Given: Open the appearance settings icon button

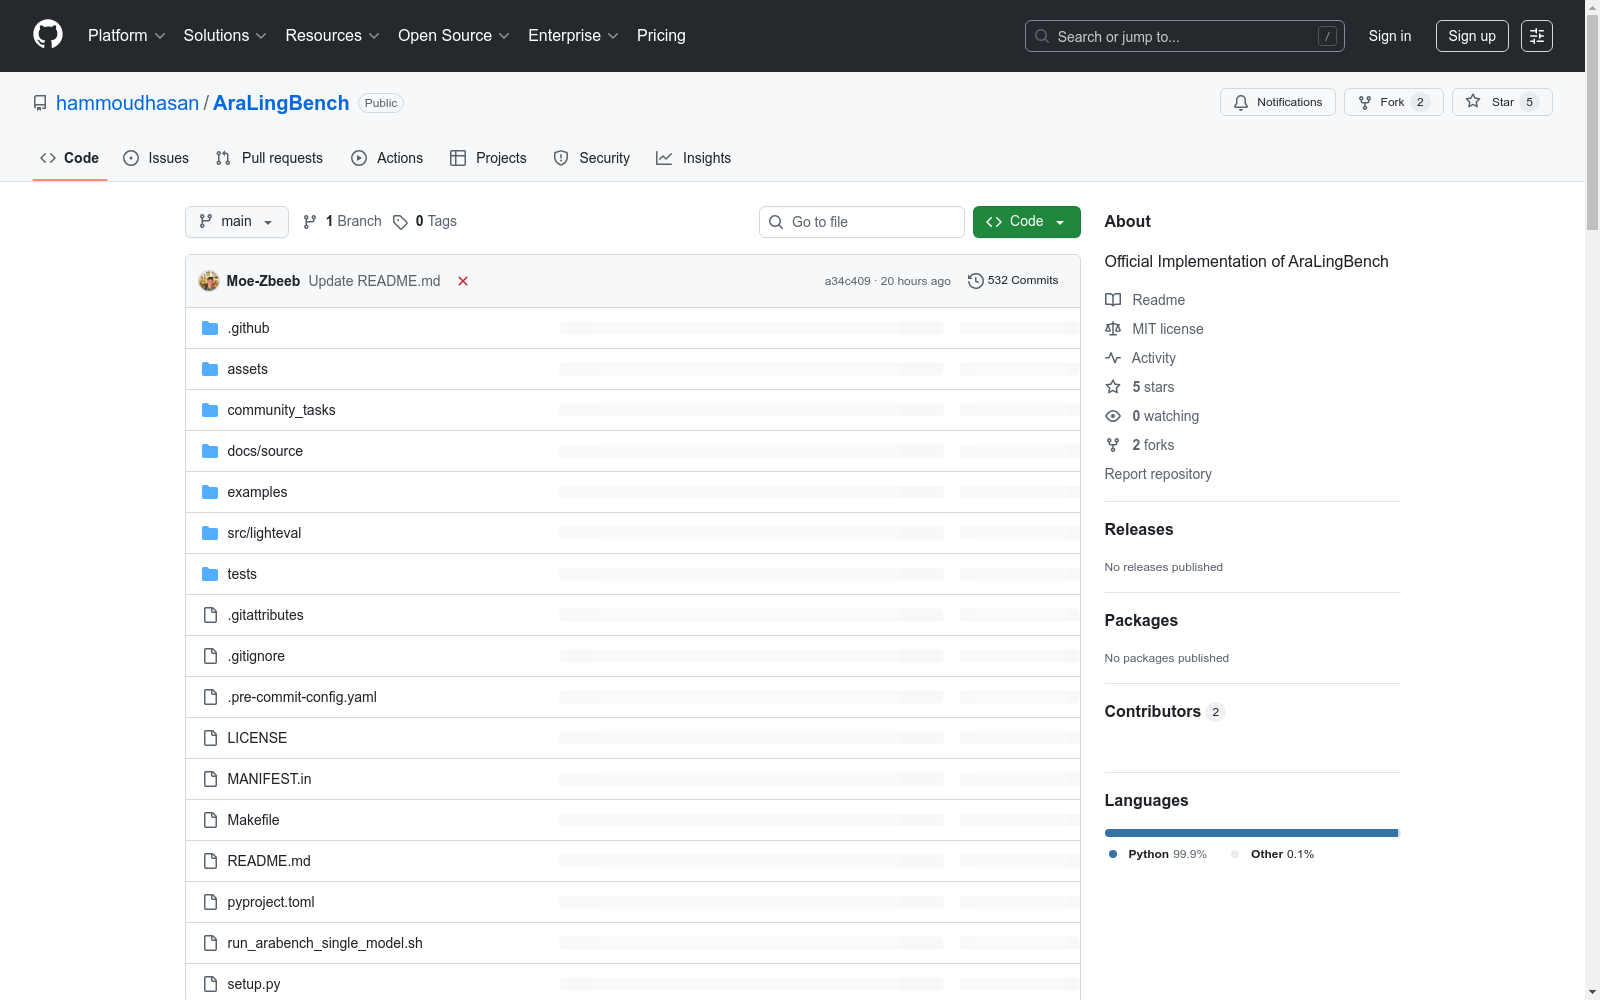Looking at the screenshot, I should click(1537, 36).
